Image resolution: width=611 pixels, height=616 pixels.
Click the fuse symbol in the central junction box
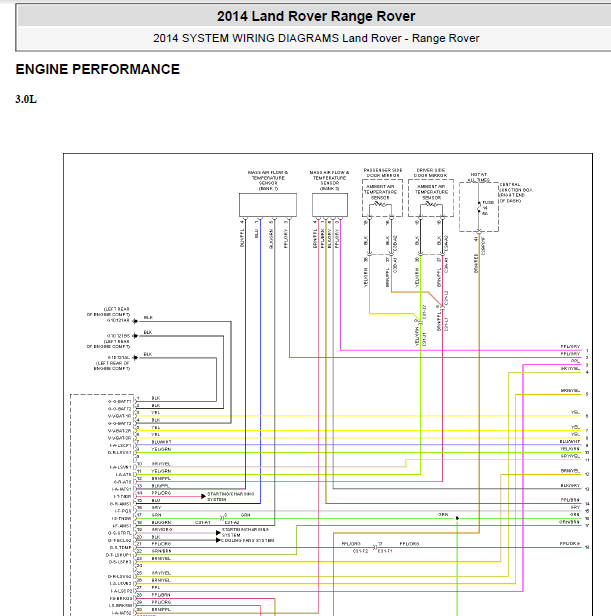[479, 208]
